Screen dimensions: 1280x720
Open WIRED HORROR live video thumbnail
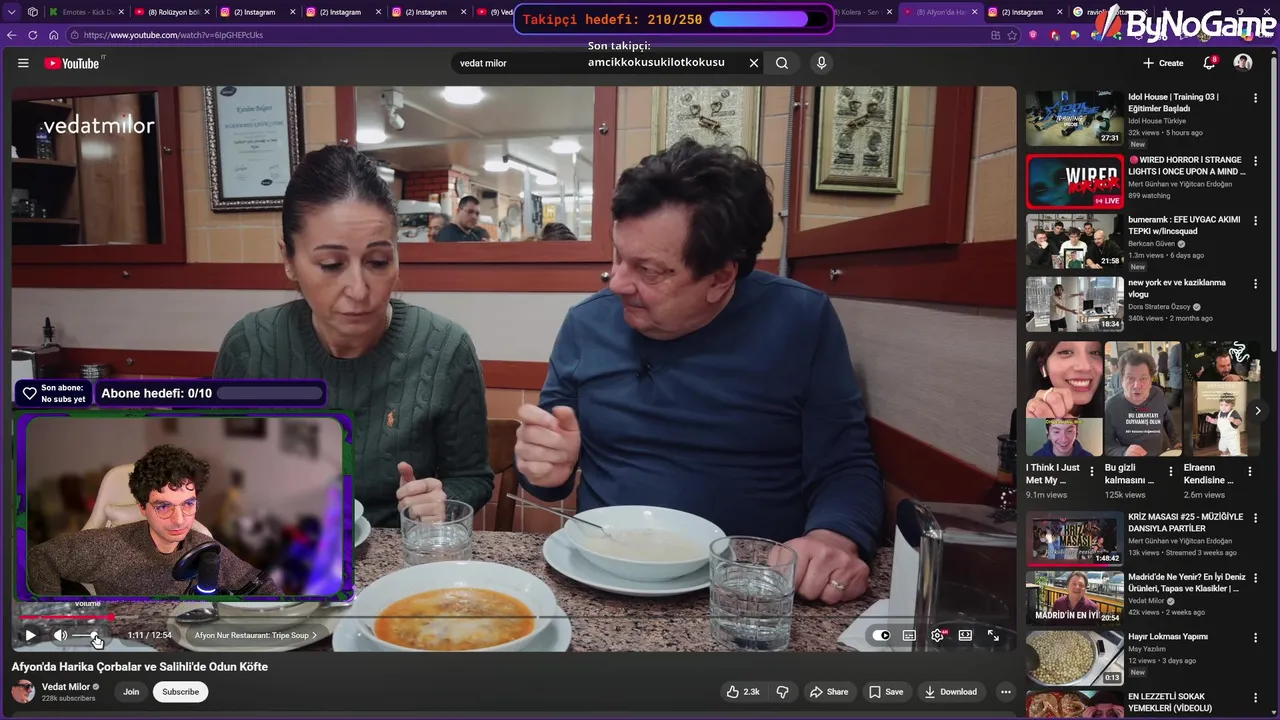coord(1074,181)
